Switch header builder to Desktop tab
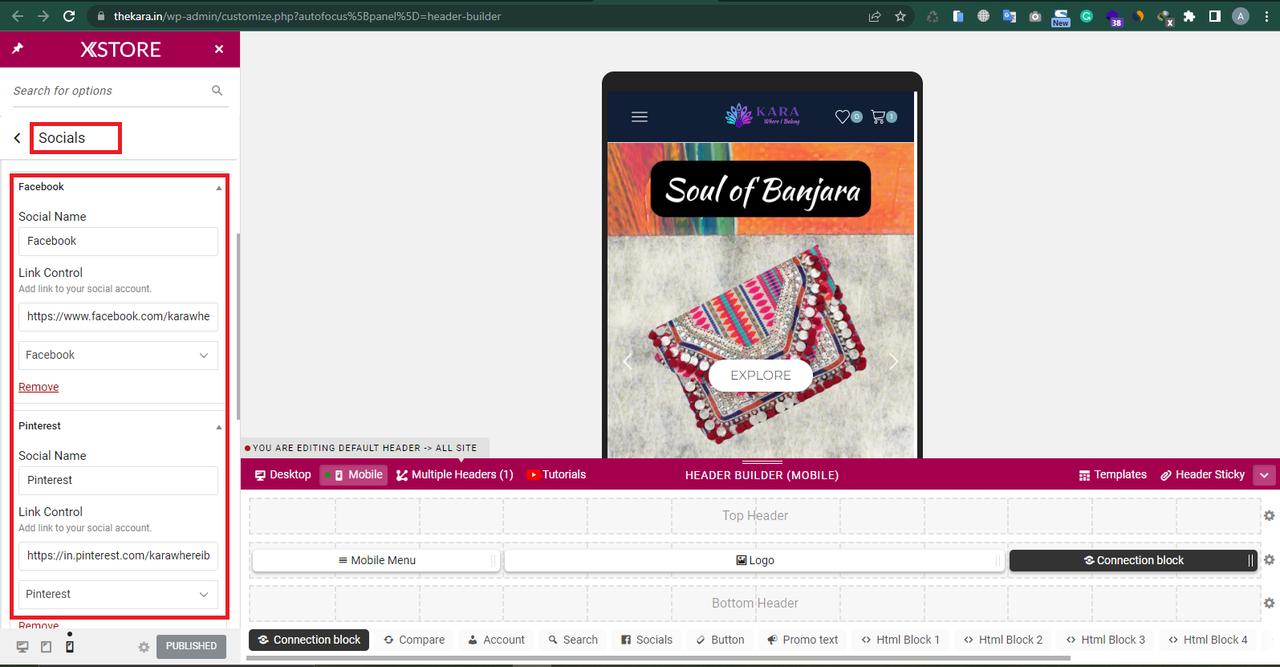Viewport: 1280px width, 667px height. [x=283, y=474]
